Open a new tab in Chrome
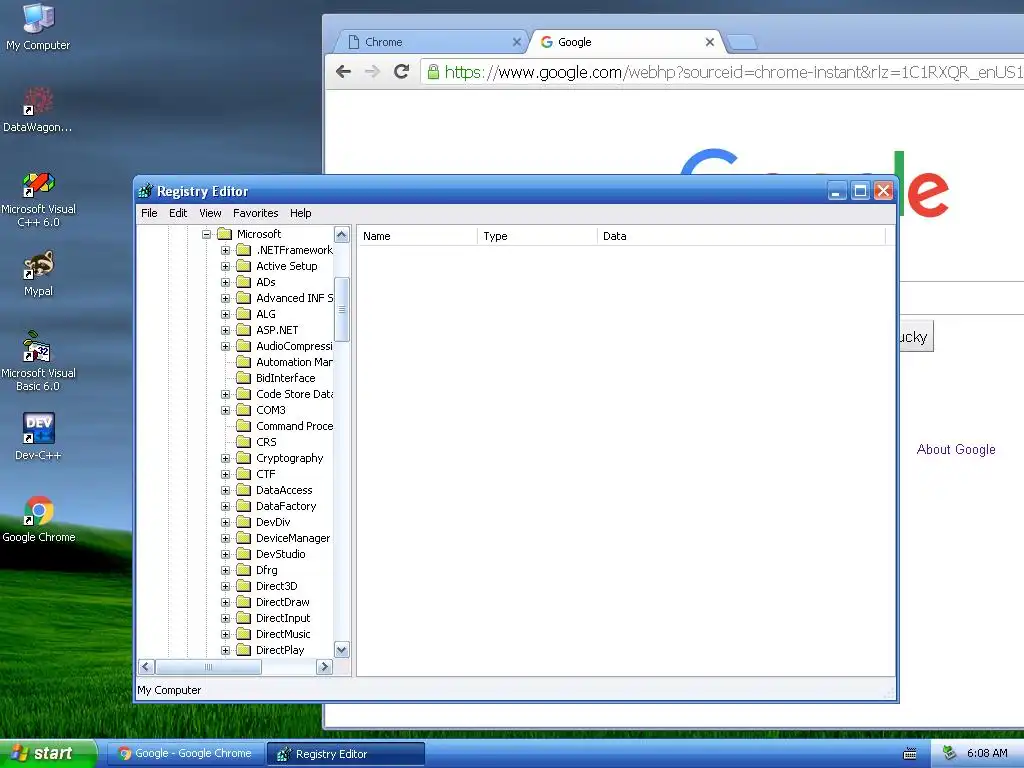 (x=742, y=42)
